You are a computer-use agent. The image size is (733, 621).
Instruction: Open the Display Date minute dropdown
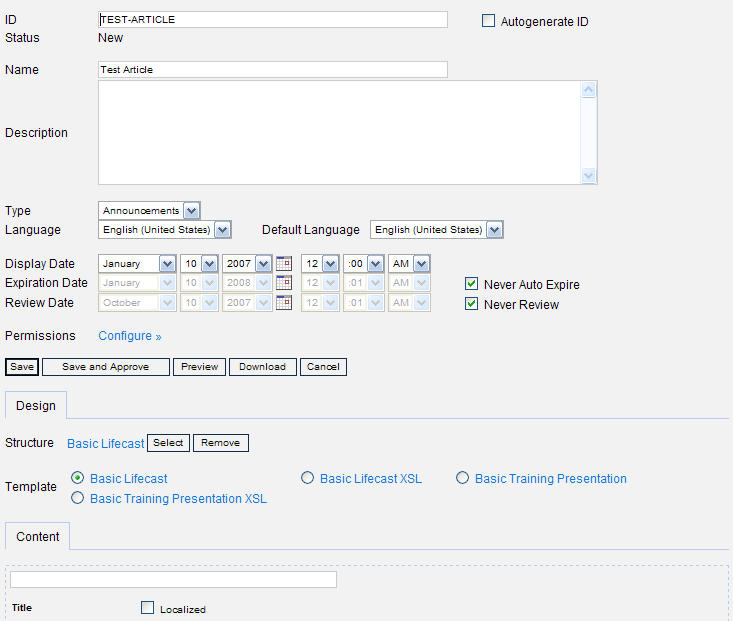(364, 264)
